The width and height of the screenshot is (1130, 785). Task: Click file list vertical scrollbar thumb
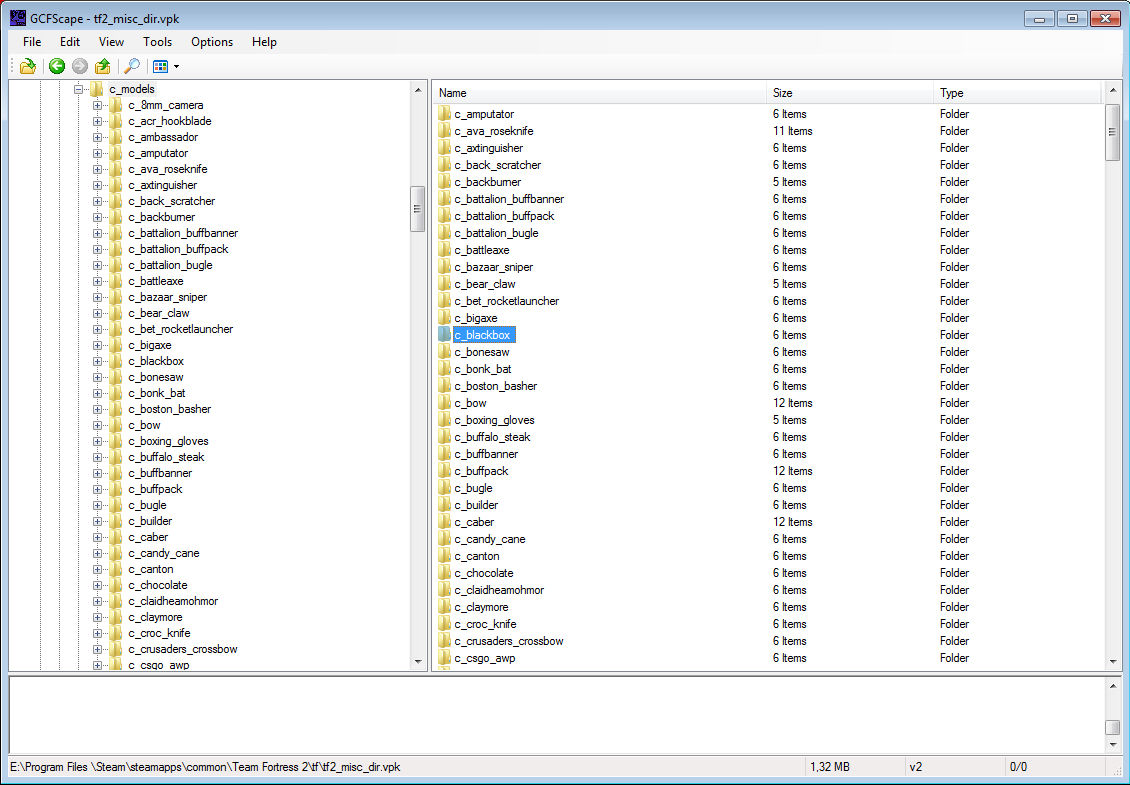point(1113,132)
